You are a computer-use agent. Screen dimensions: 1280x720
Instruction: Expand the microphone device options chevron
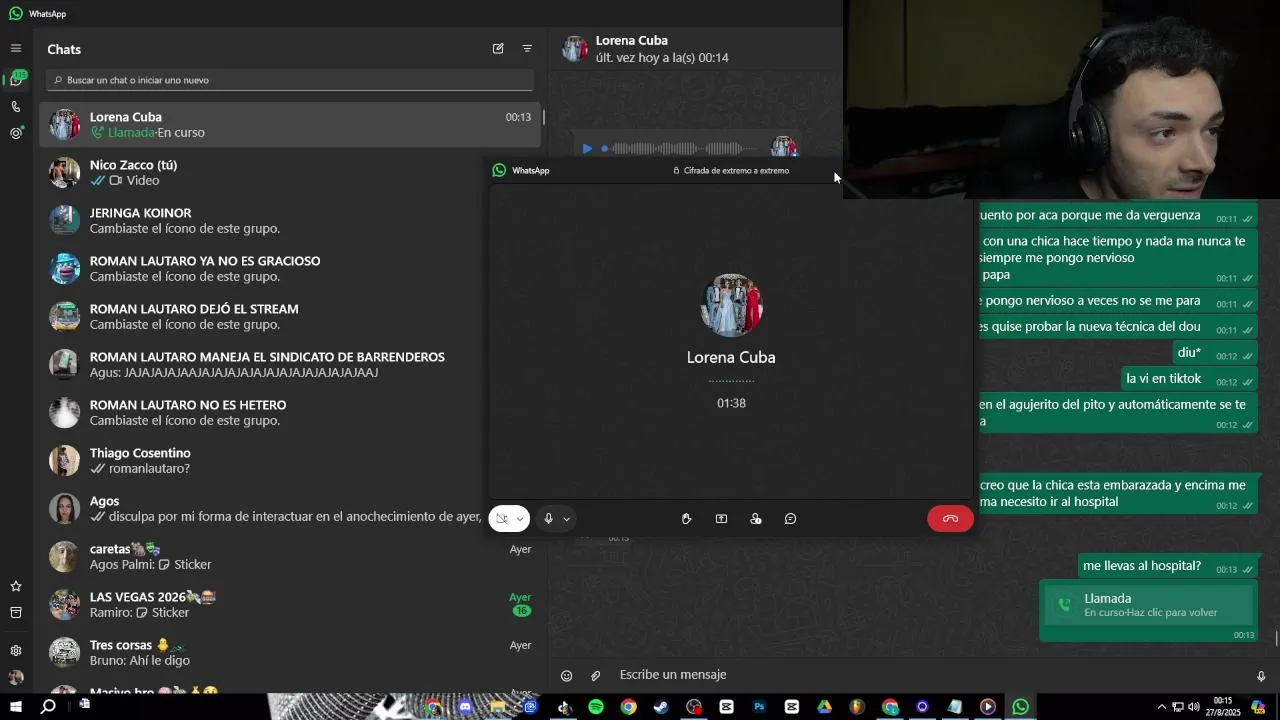[566, 519]
